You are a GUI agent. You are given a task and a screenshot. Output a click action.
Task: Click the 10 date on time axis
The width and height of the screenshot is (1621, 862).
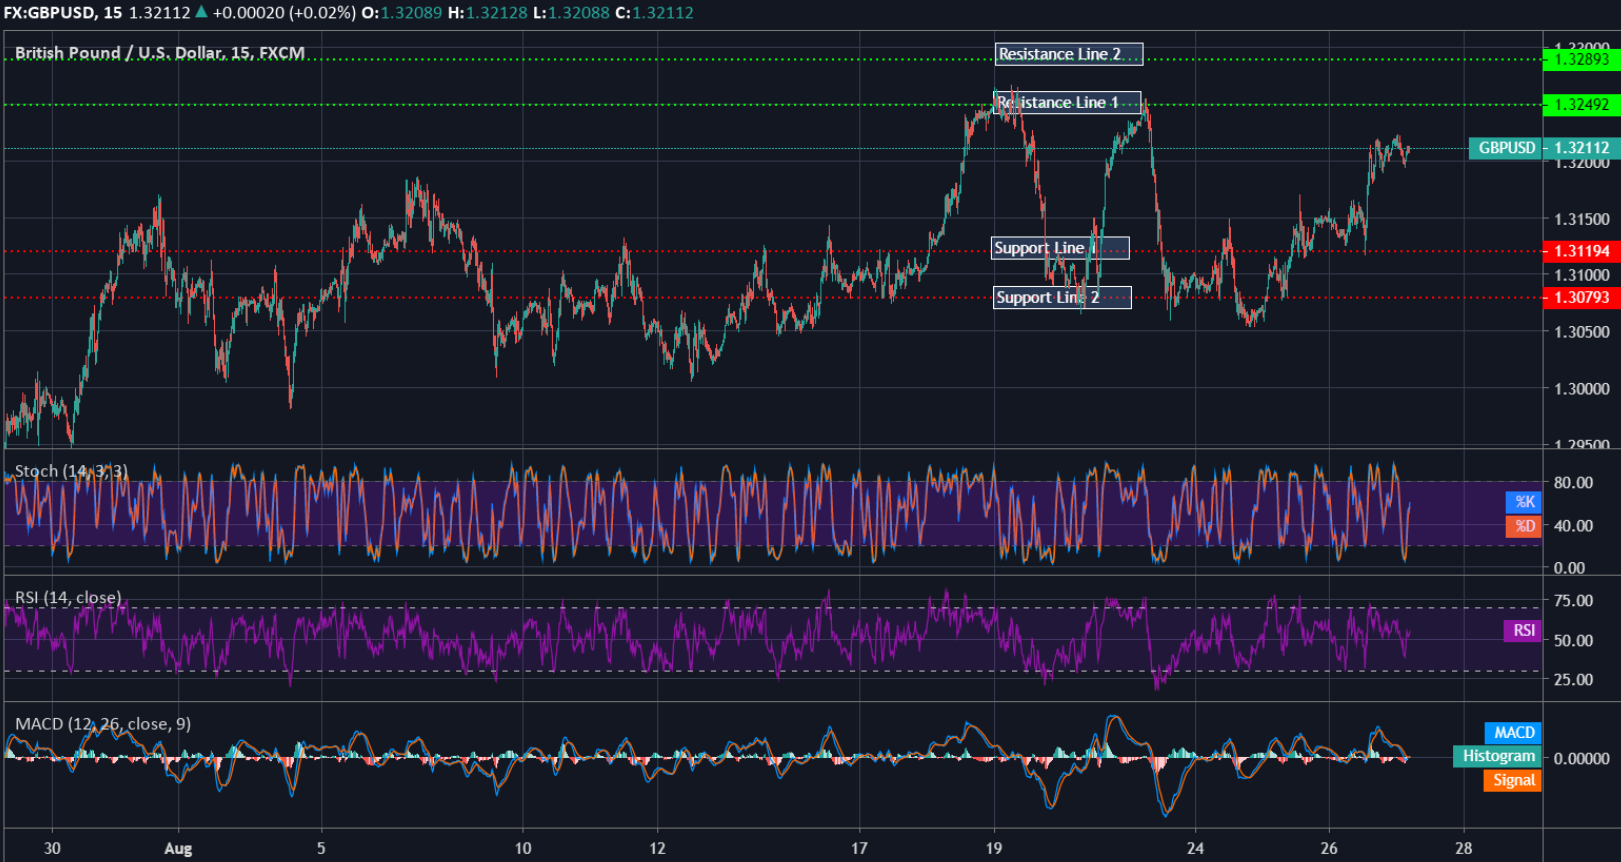point(523,848)
